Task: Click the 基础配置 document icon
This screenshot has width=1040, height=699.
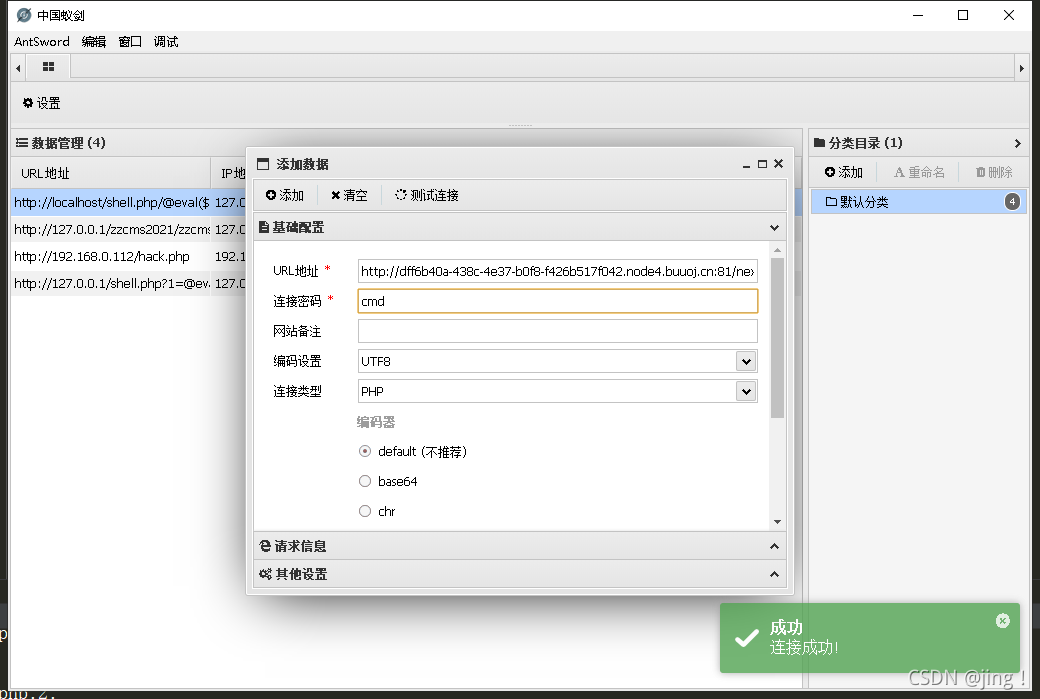Action: pyautogui.click(x=264, y=227)
